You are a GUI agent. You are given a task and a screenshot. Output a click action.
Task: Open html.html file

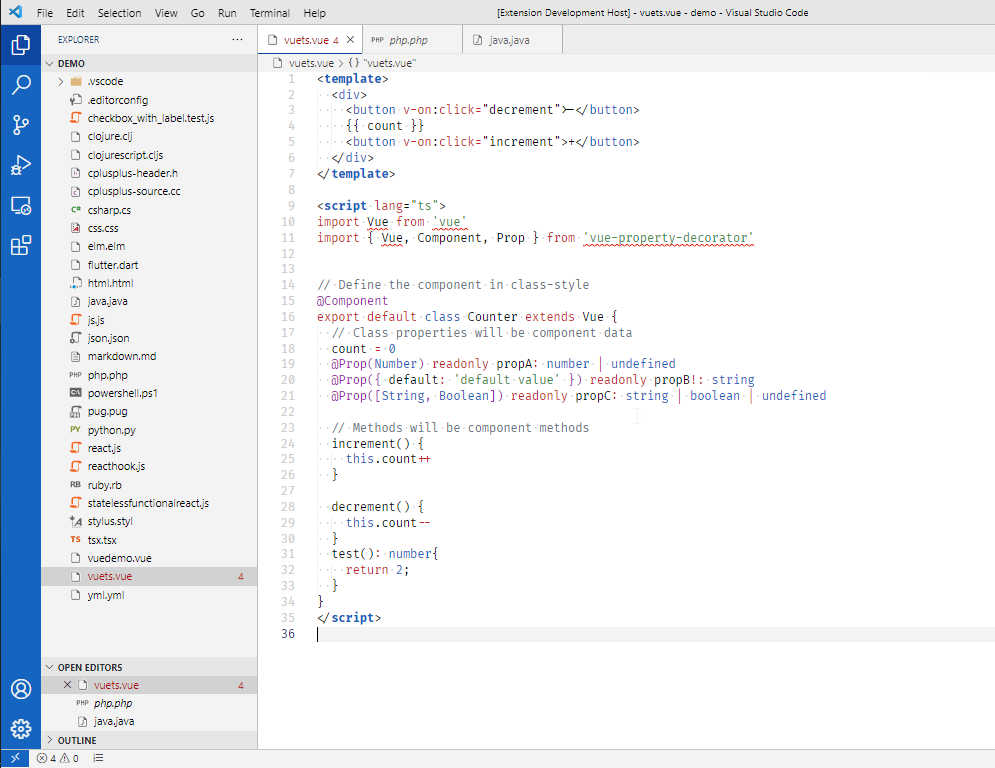pyautogui.click(x=149, y=283)
